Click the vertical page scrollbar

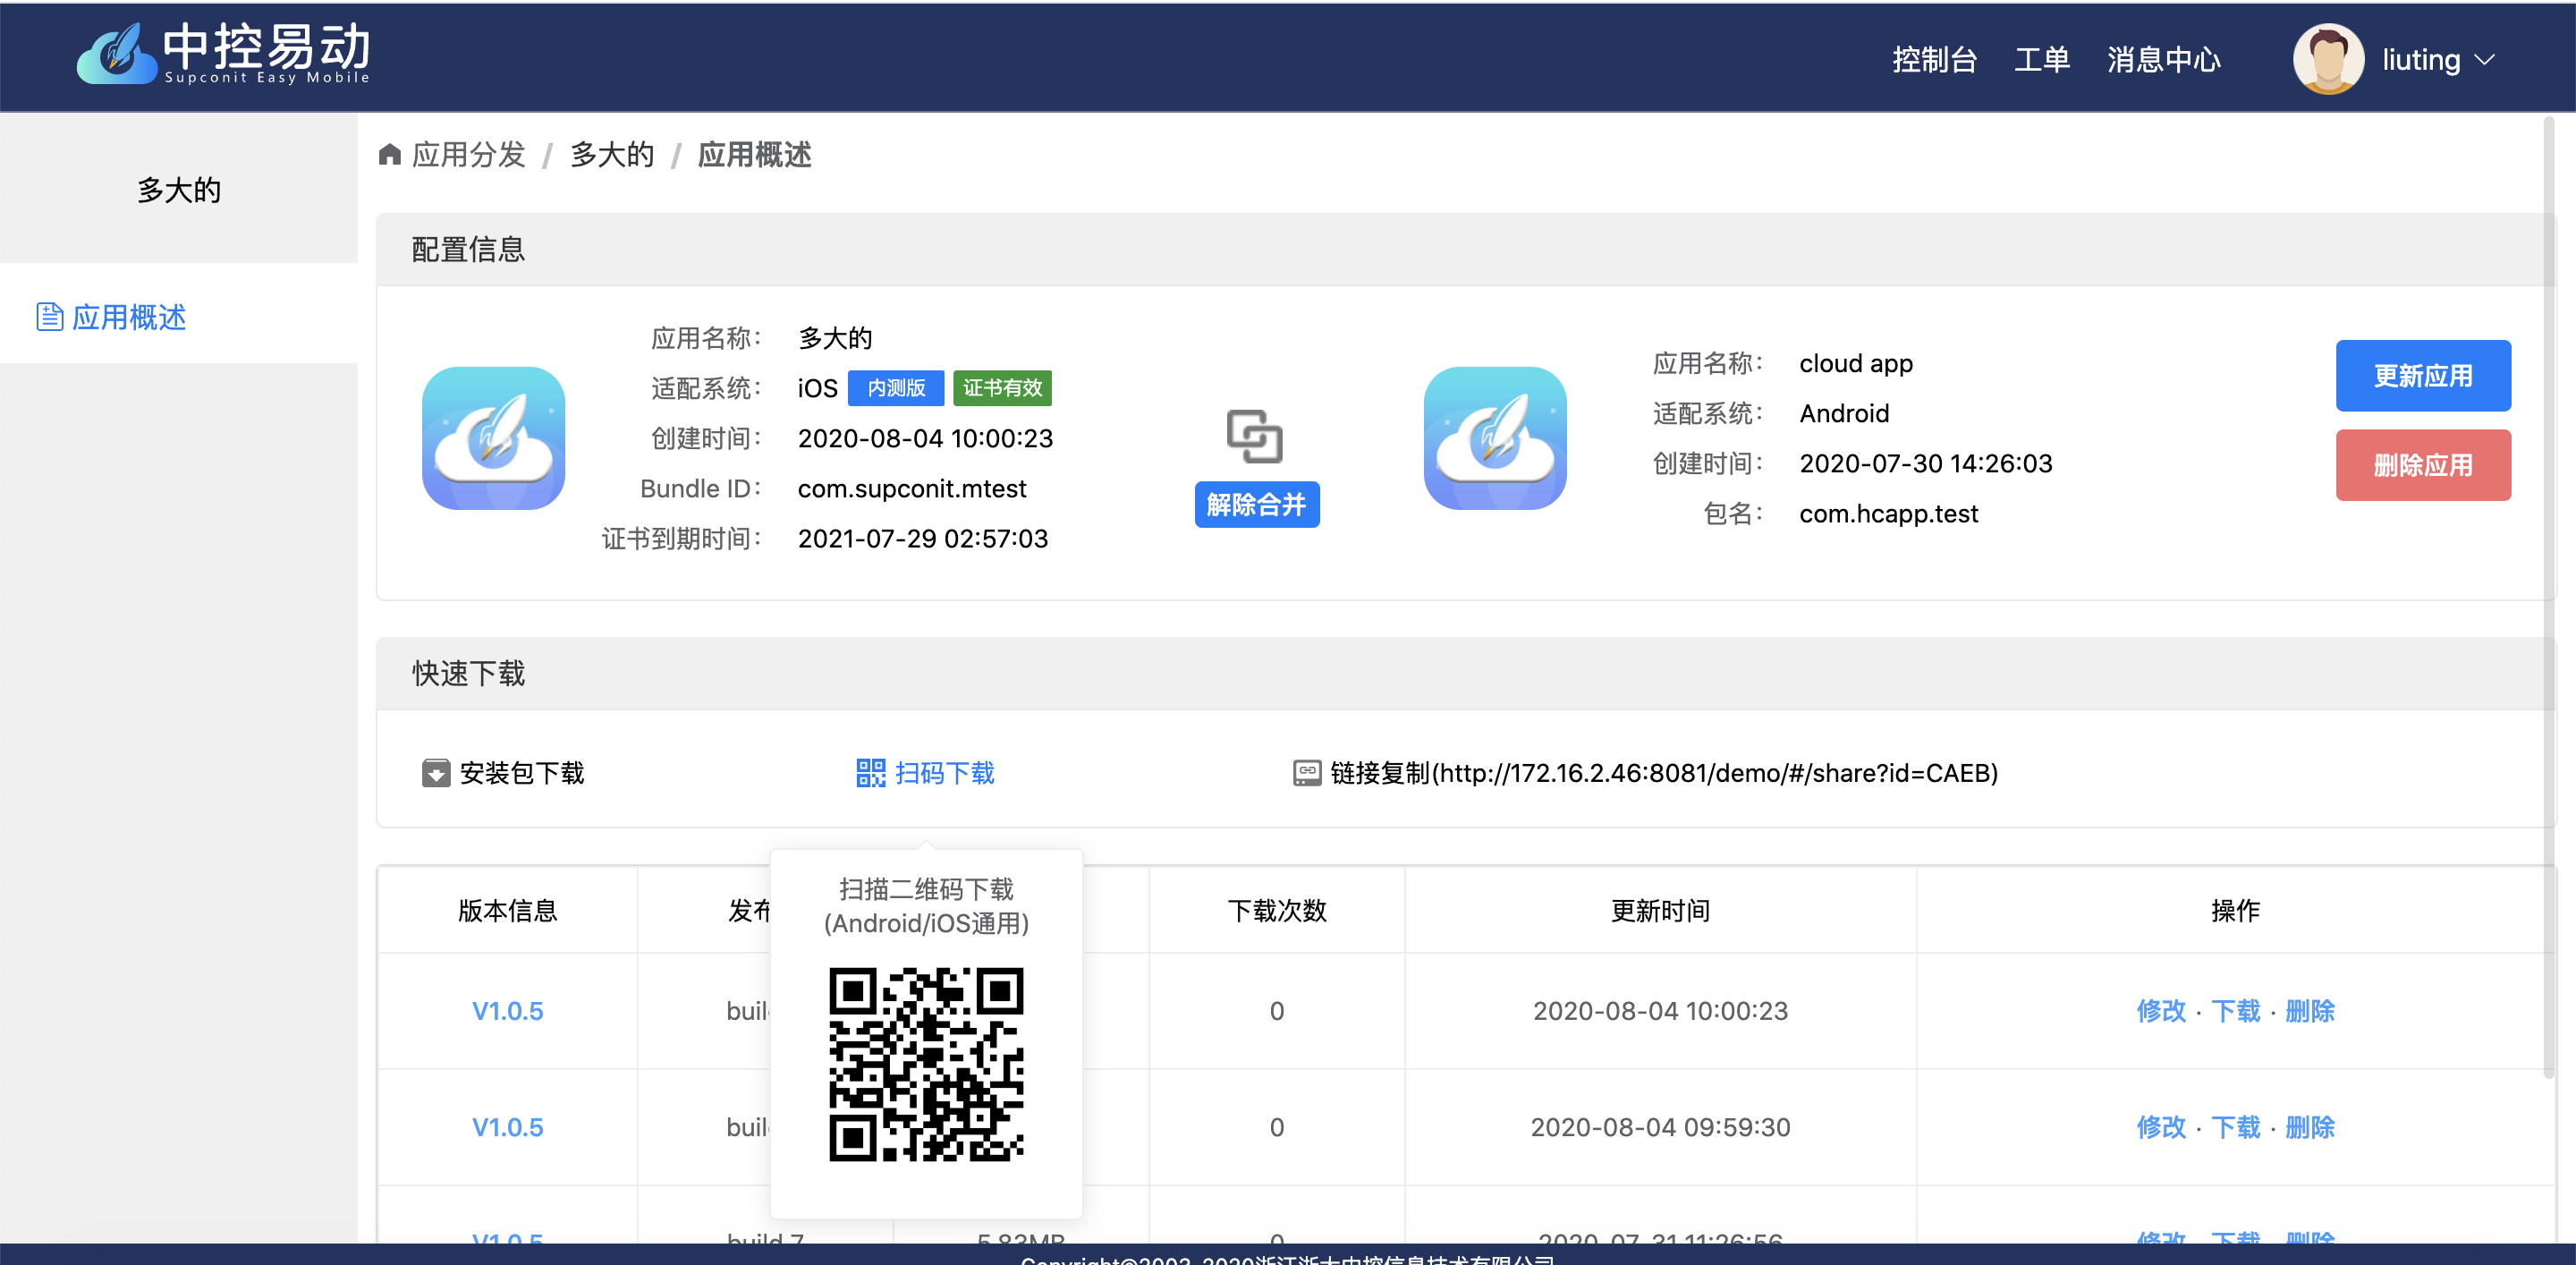click(x=2549, y=597)
